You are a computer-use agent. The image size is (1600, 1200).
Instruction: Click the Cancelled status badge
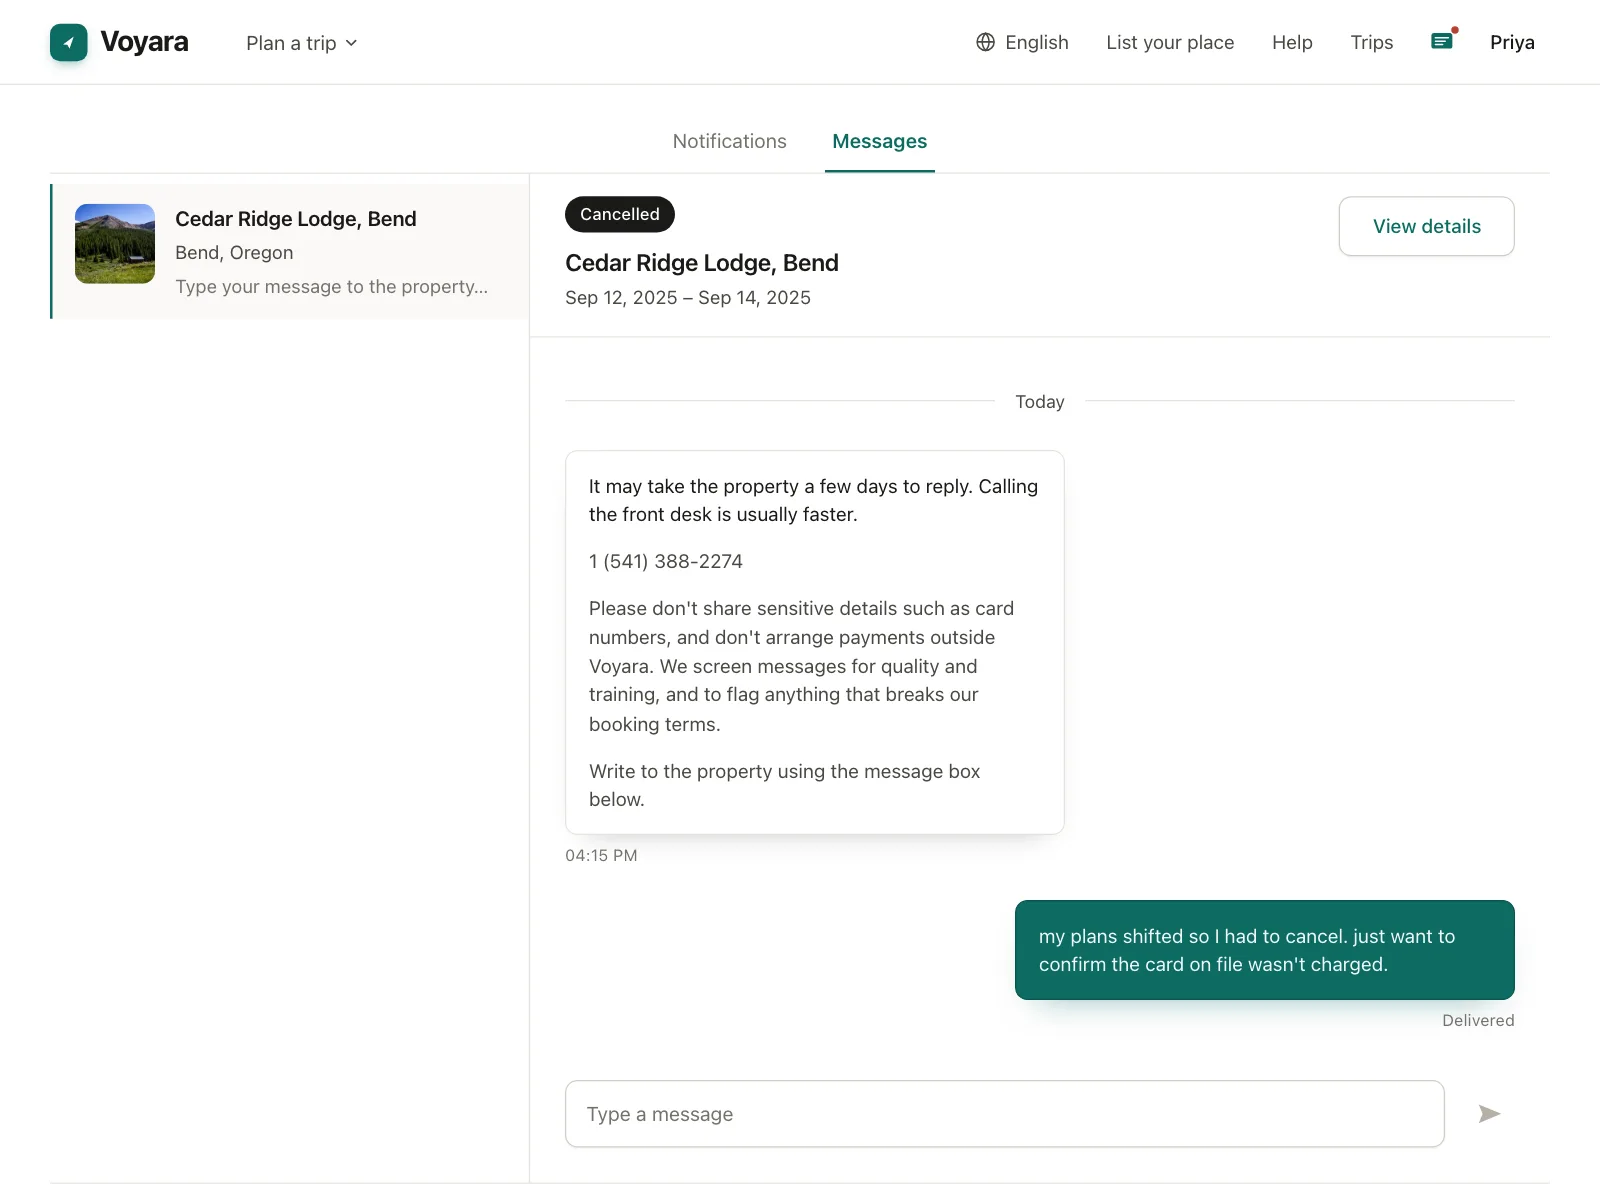[620, 214]
